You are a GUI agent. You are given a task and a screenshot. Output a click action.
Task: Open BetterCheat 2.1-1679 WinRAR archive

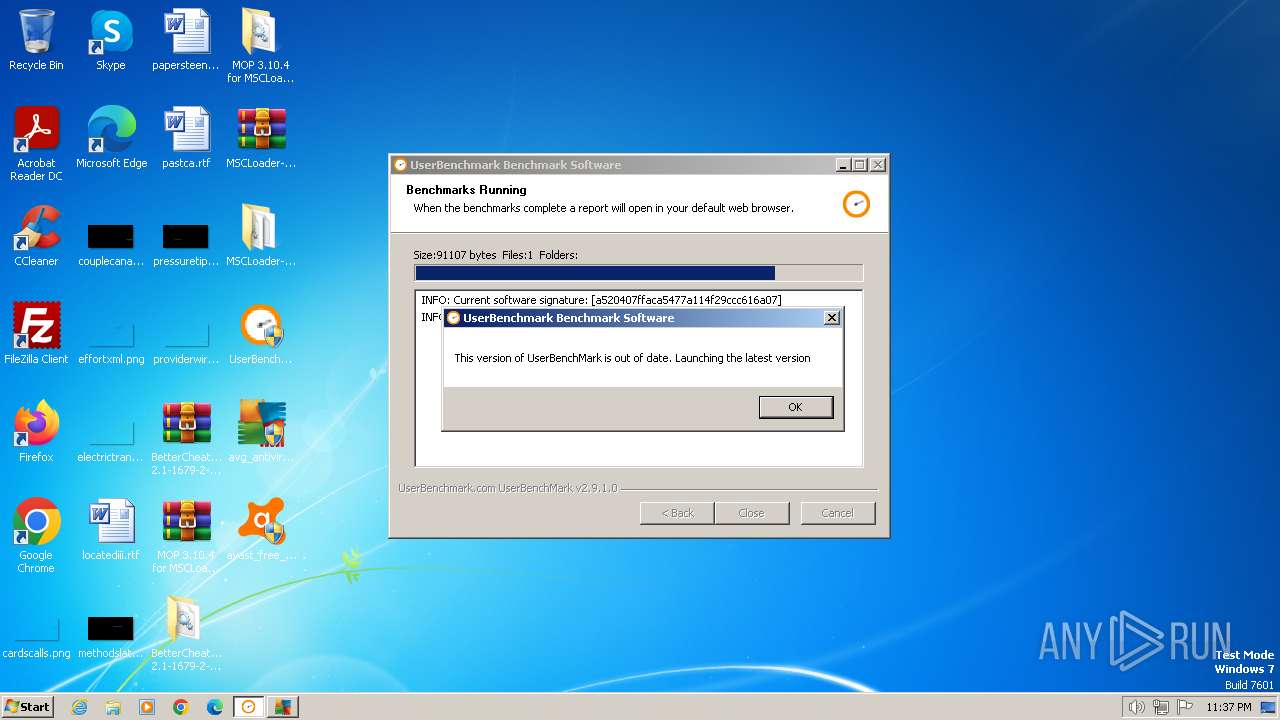click(186, 439)
